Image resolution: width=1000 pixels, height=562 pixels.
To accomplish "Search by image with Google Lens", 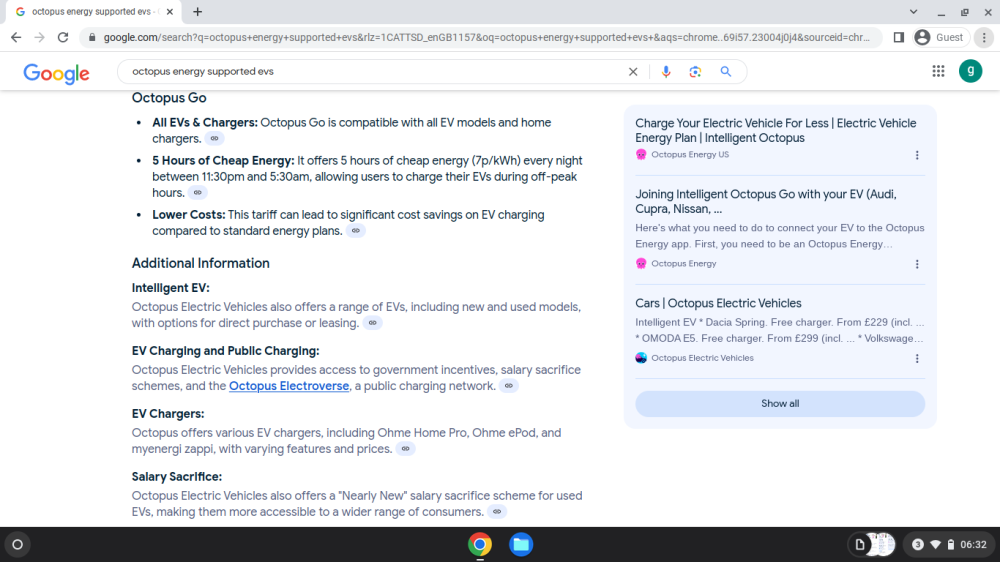I will [x=695, y=71].
